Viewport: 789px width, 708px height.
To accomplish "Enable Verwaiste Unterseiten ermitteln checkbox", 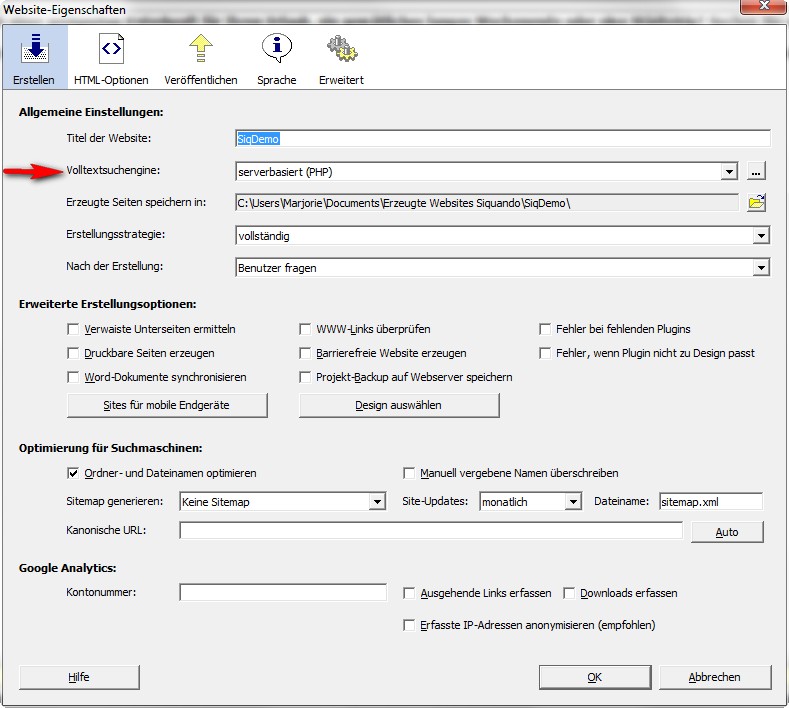I will (73, 329).
